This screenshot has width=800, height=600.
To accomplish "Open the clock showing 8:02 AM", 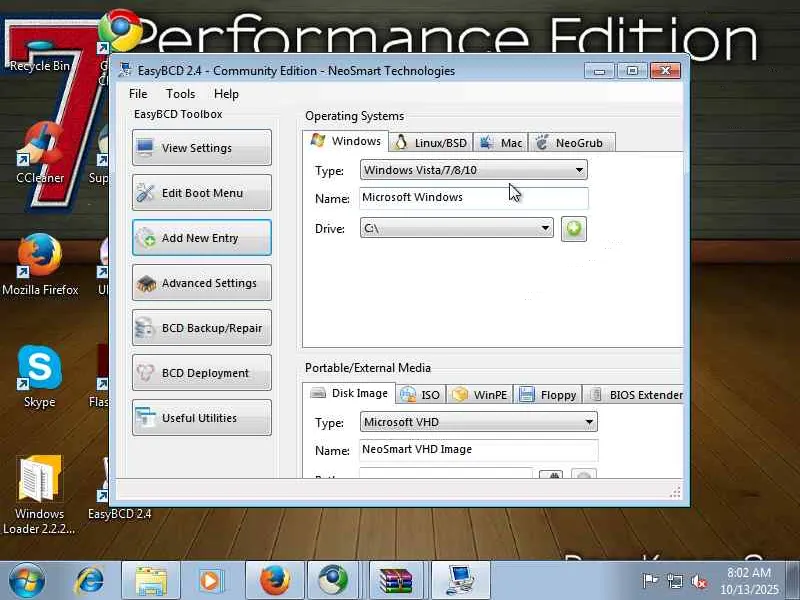I will (x=749, y=581).
